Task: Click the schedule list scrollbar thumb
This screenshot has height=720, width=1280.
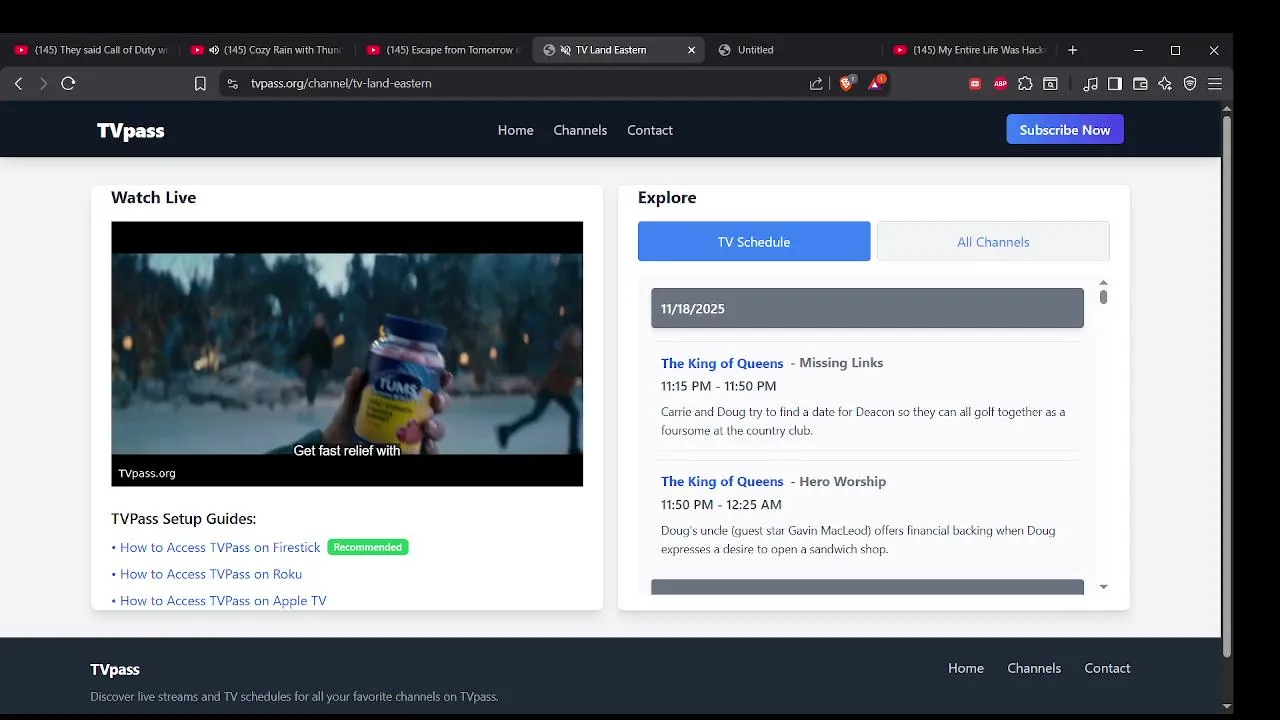Action: click(x=1103, y=297)
